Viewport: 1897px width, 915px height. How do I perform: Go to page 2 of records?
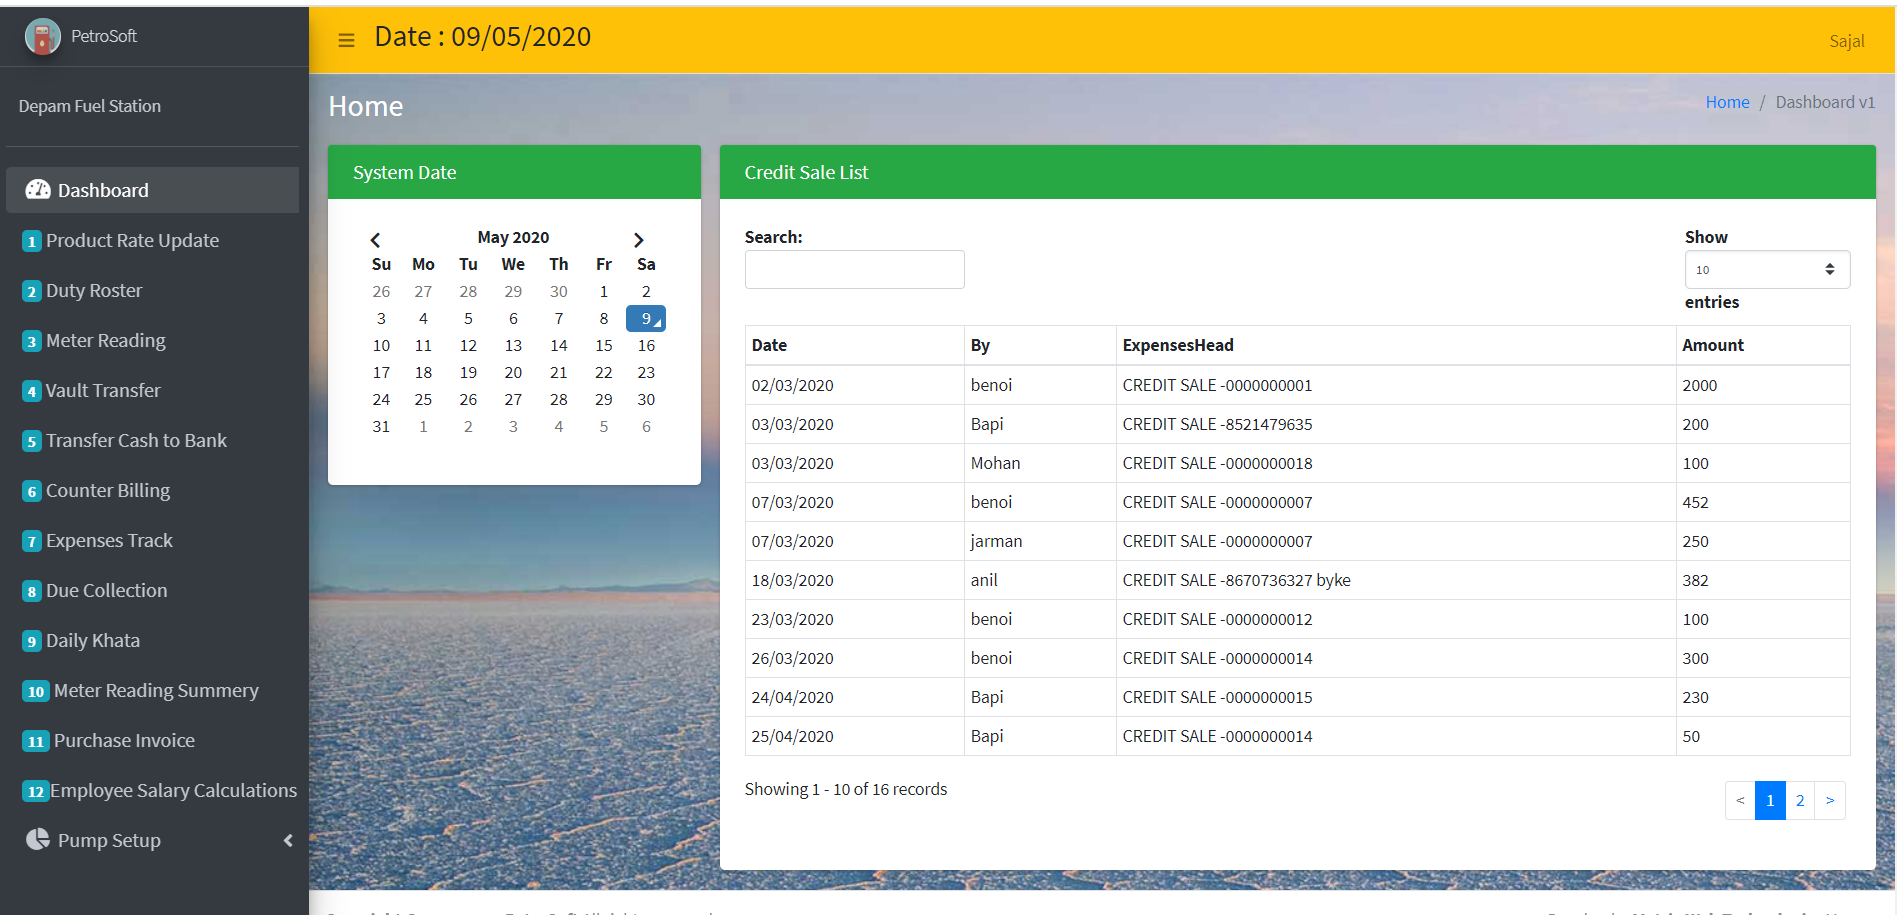pyautogui.click(x=1799, y=800)
